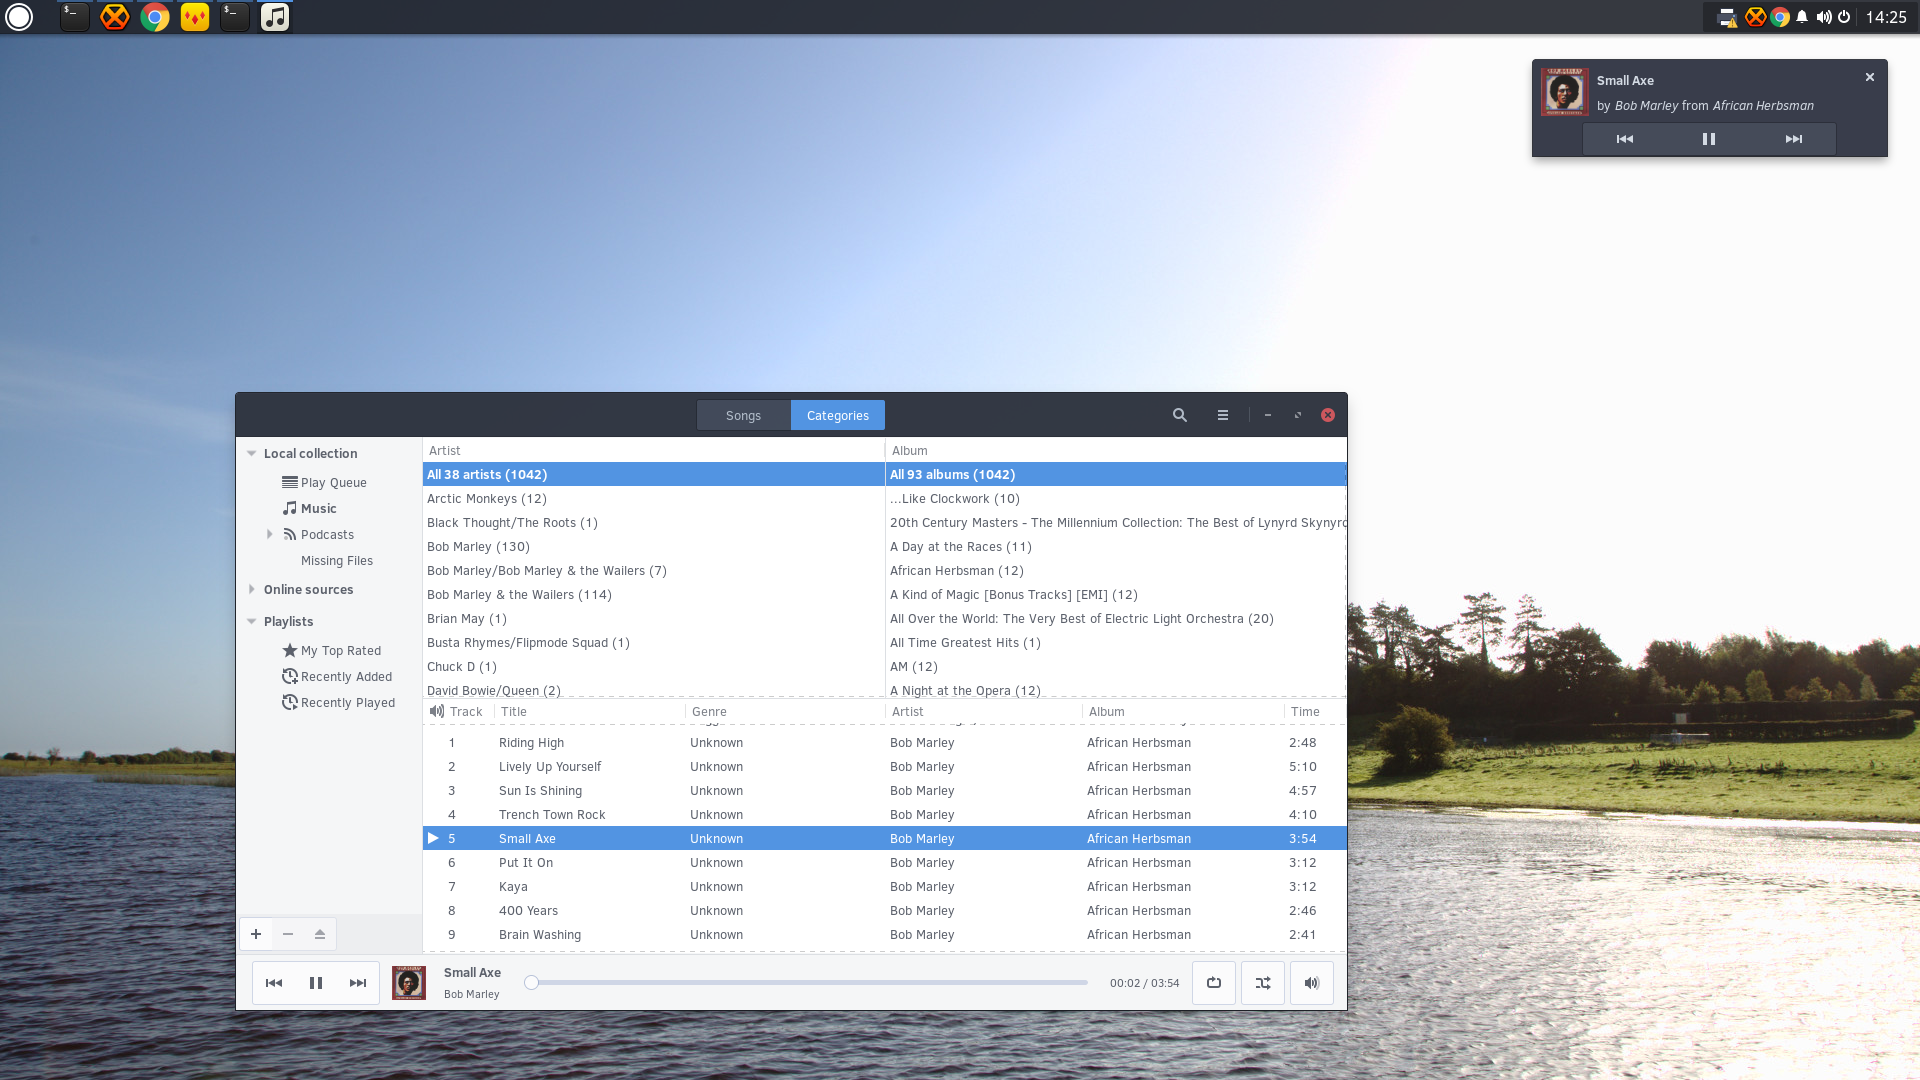Open the power menu icon in system tray

(x=1844, y=17)
